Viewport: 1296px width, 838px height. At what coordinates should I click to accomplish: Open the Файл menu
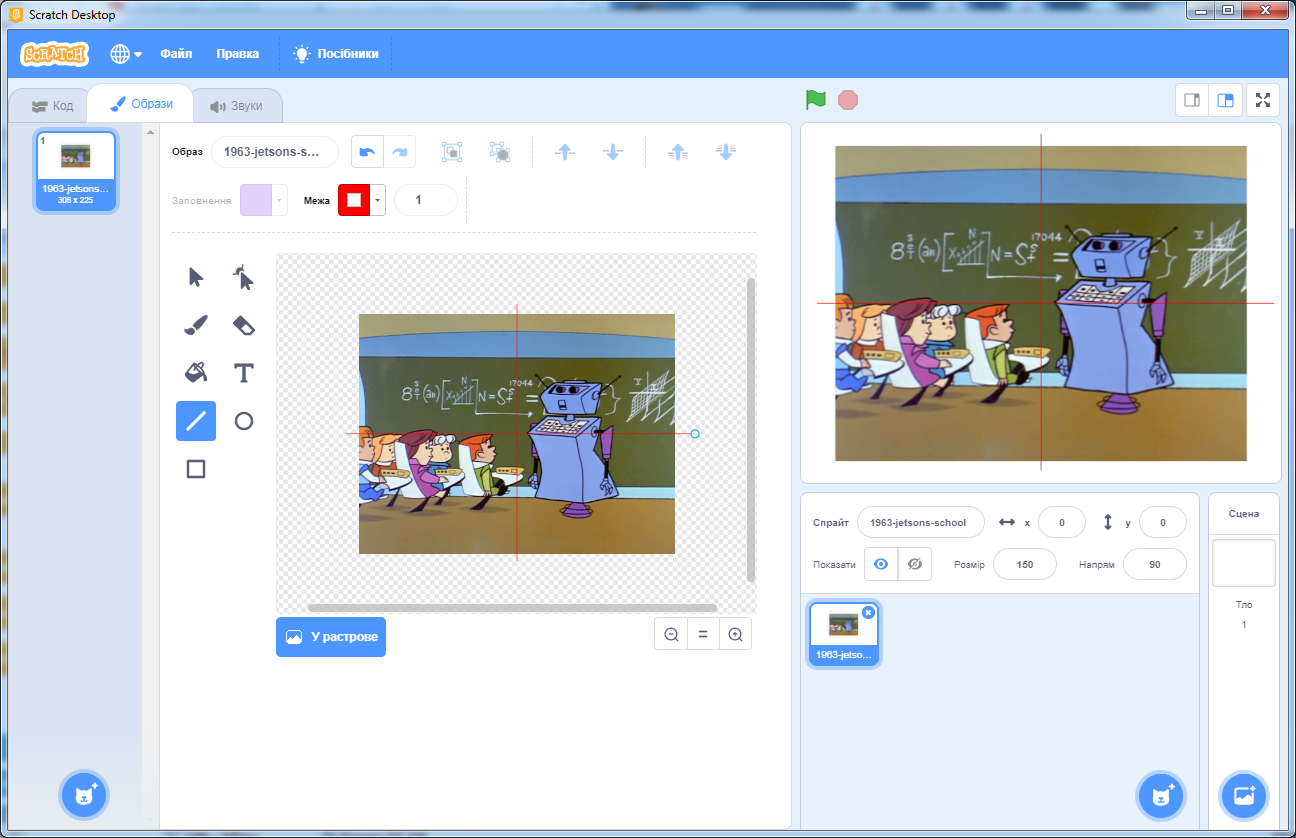click(176, 54)
